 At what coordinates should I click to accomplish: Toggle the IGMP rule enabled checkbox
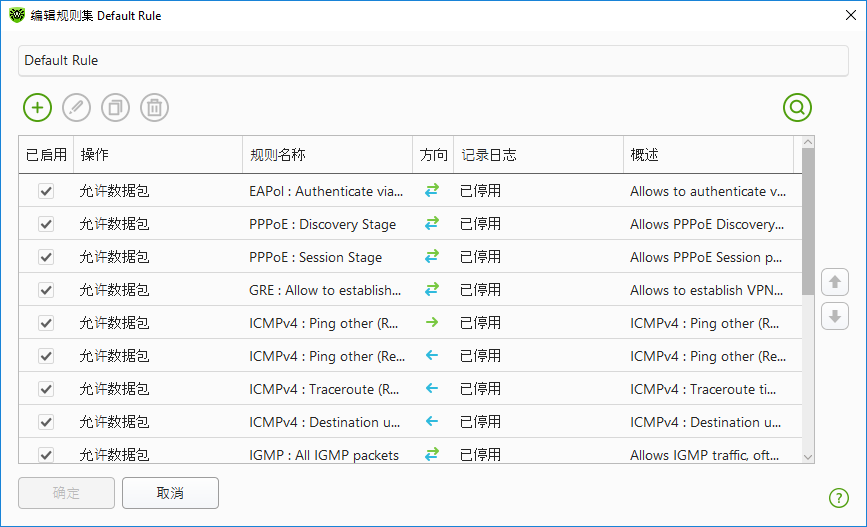pyautogui.click(x=46, y=455)
